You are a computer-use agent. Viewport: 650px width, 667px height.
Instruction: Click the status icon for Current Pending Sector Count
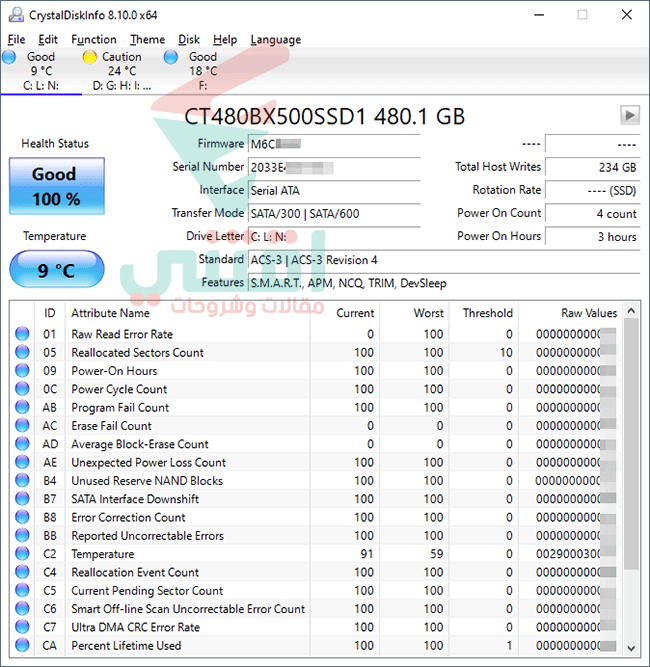(x=22, y=590)
